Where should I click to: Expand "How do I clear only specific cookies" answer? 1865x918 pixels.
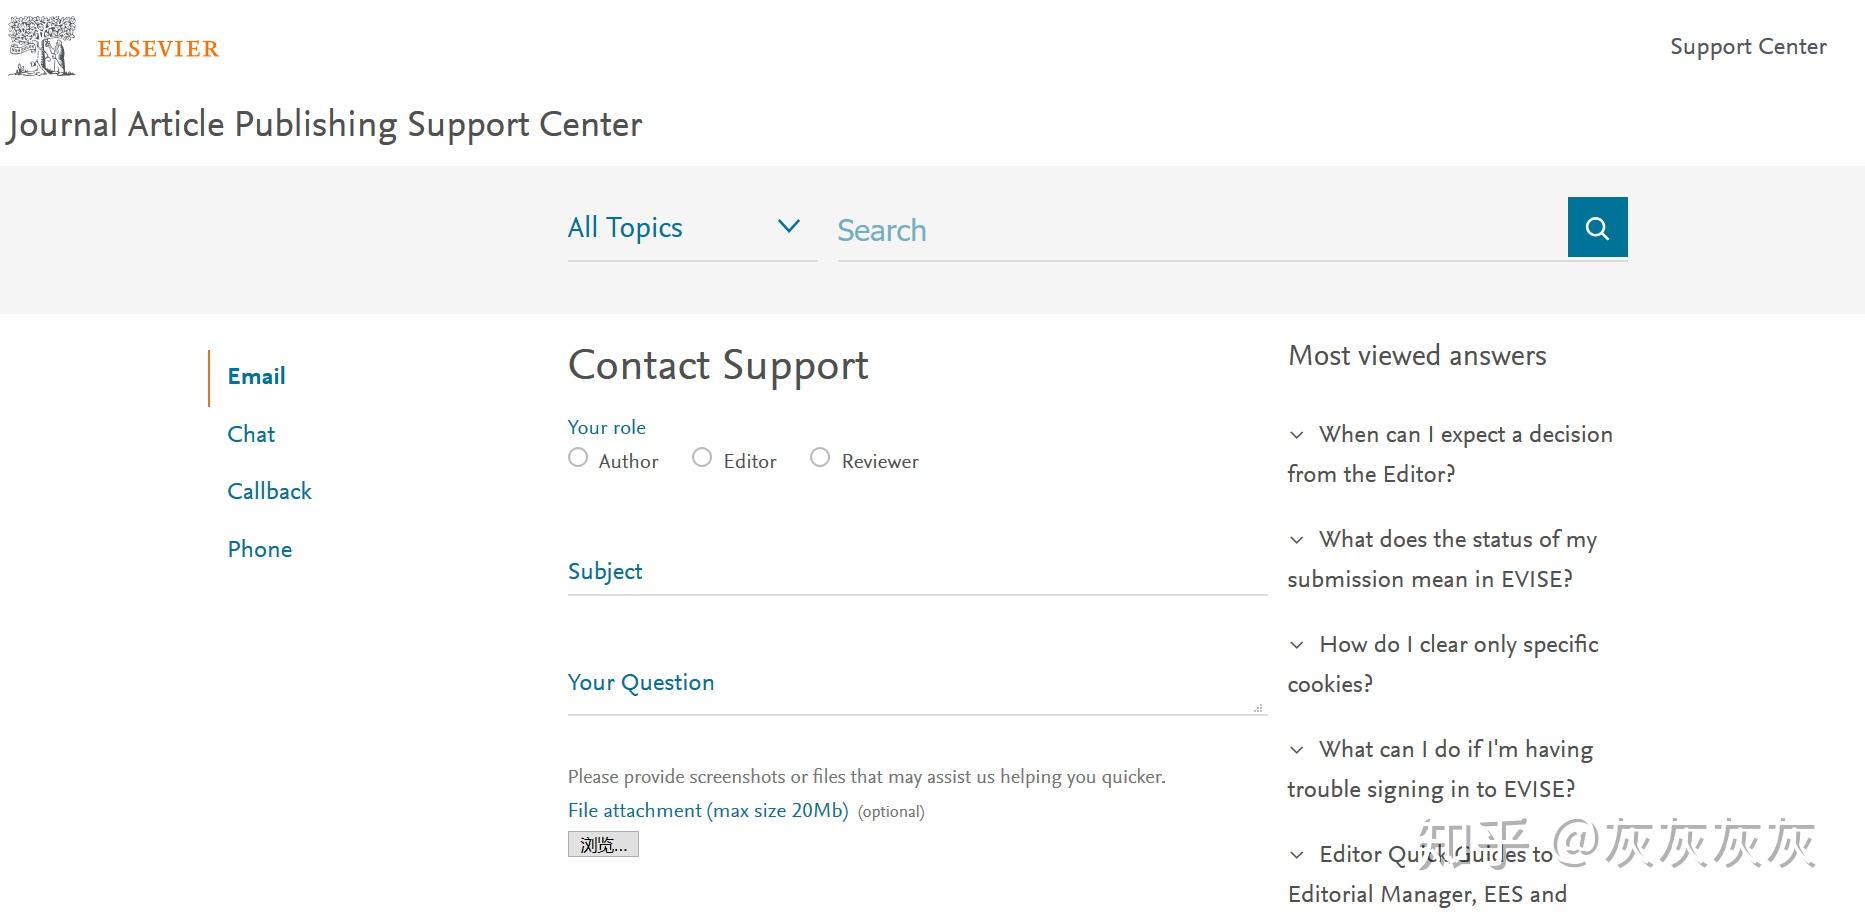(1297, 645)
